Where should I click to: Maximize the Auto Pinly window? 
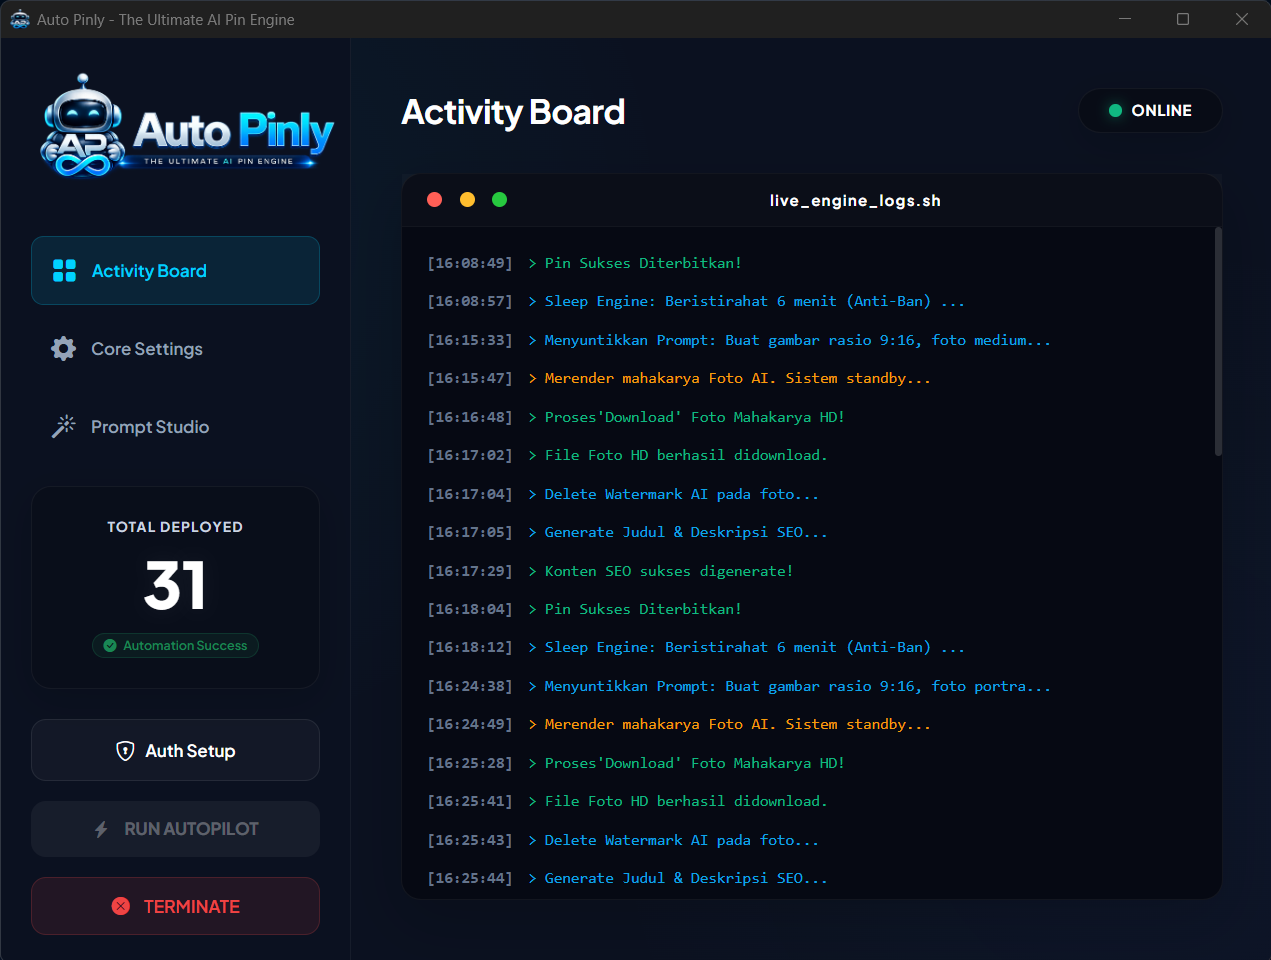[x=1183, y=19]
